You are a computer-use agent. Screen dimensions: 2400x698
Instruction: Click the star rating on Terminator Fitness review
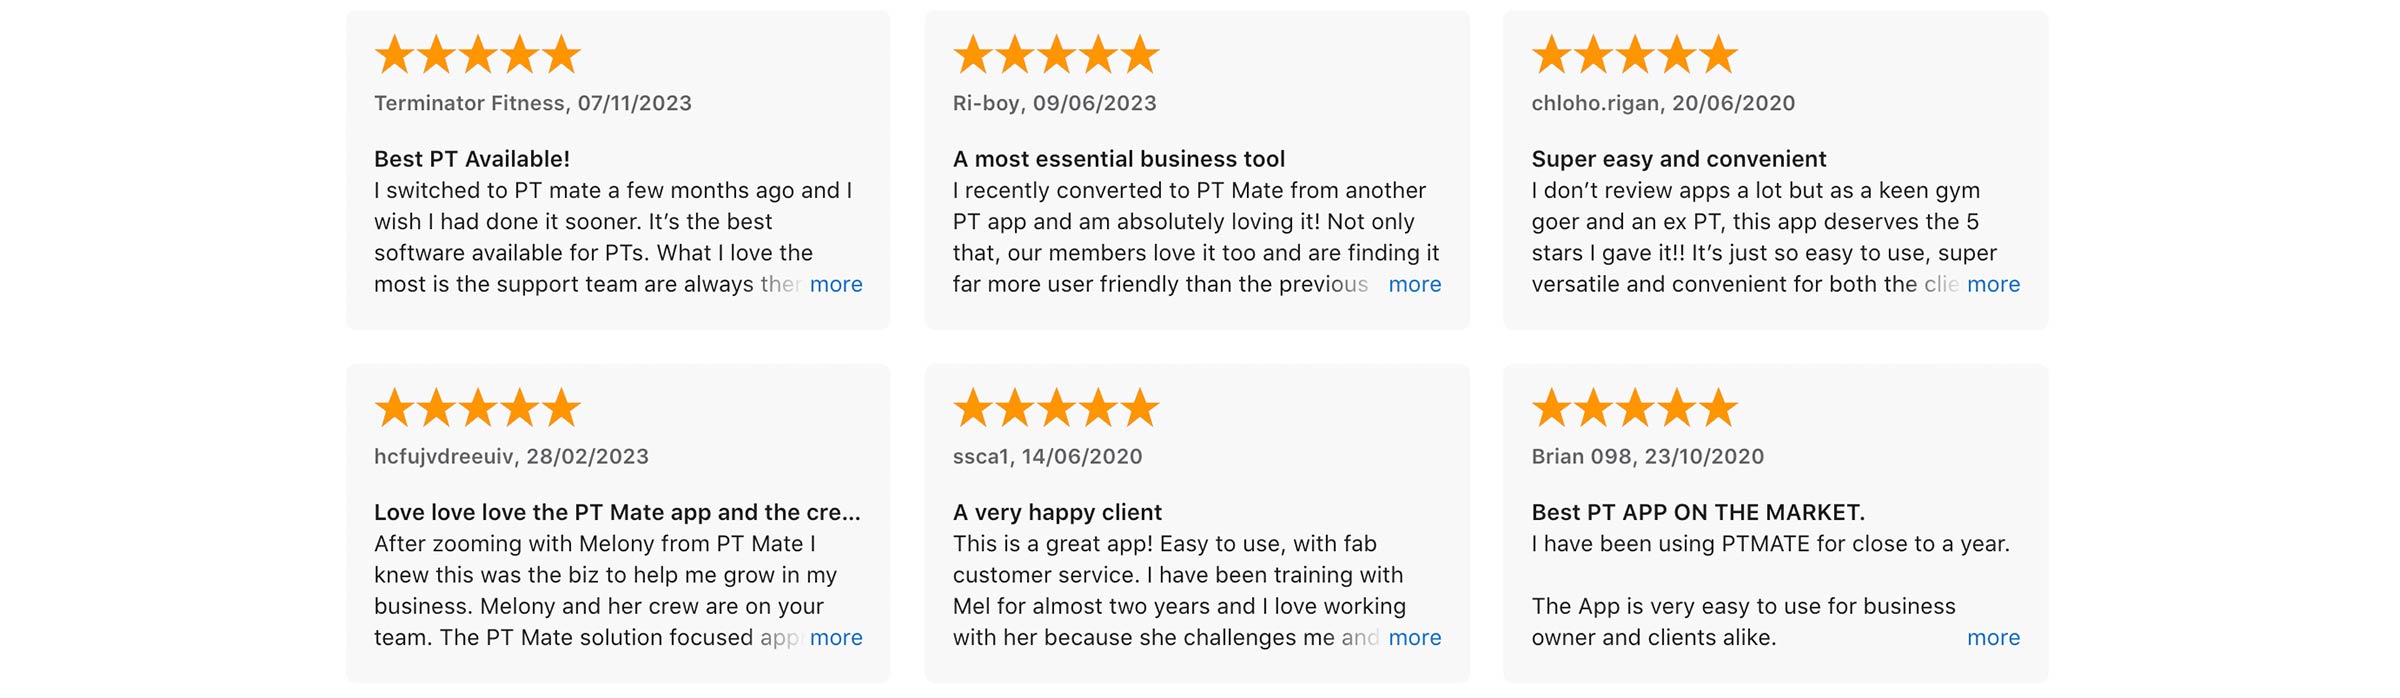click(x=478, y=54)
